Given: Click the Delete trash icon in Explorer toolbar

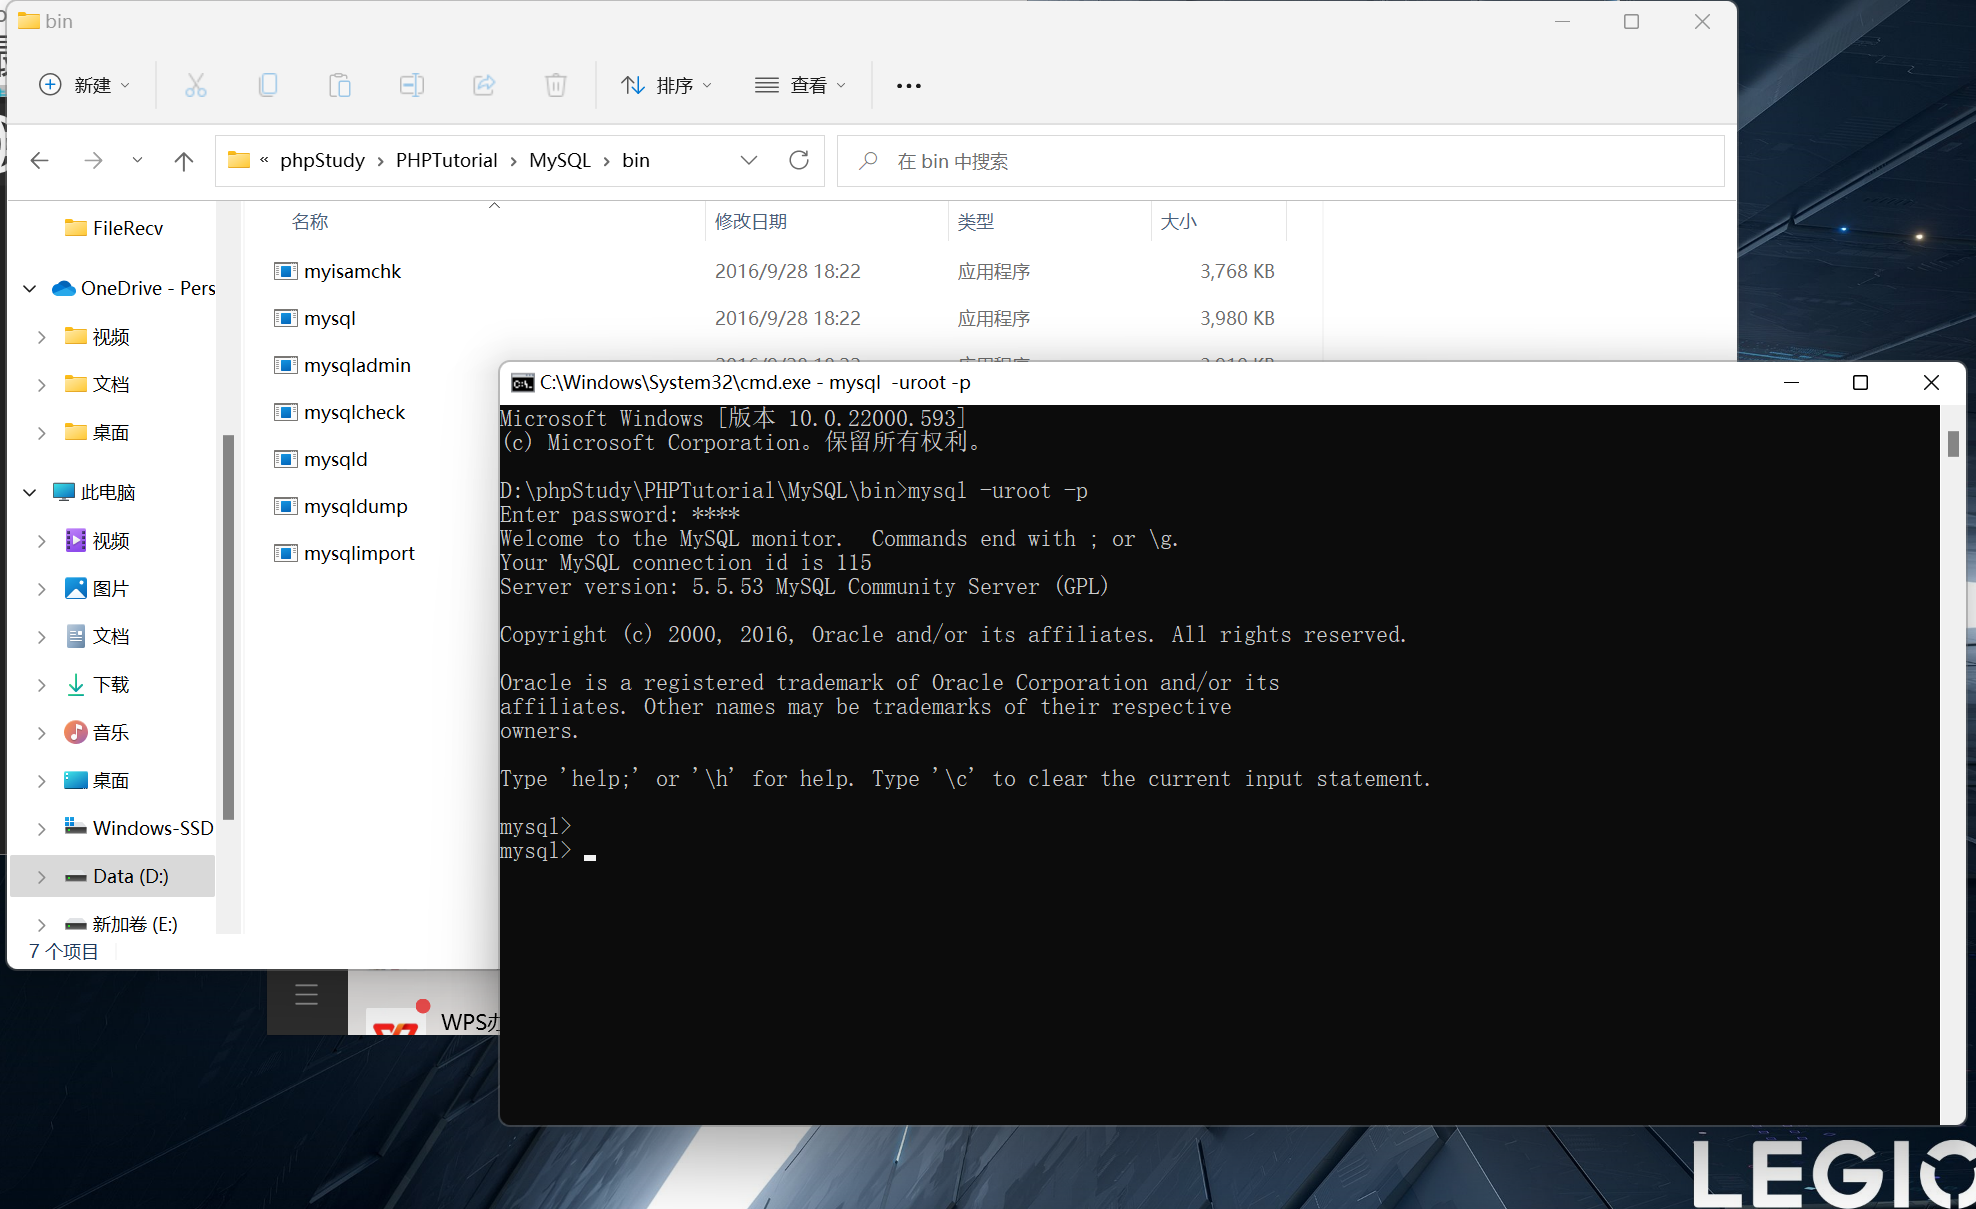Looking at the screenshot, I should point(556,85).
